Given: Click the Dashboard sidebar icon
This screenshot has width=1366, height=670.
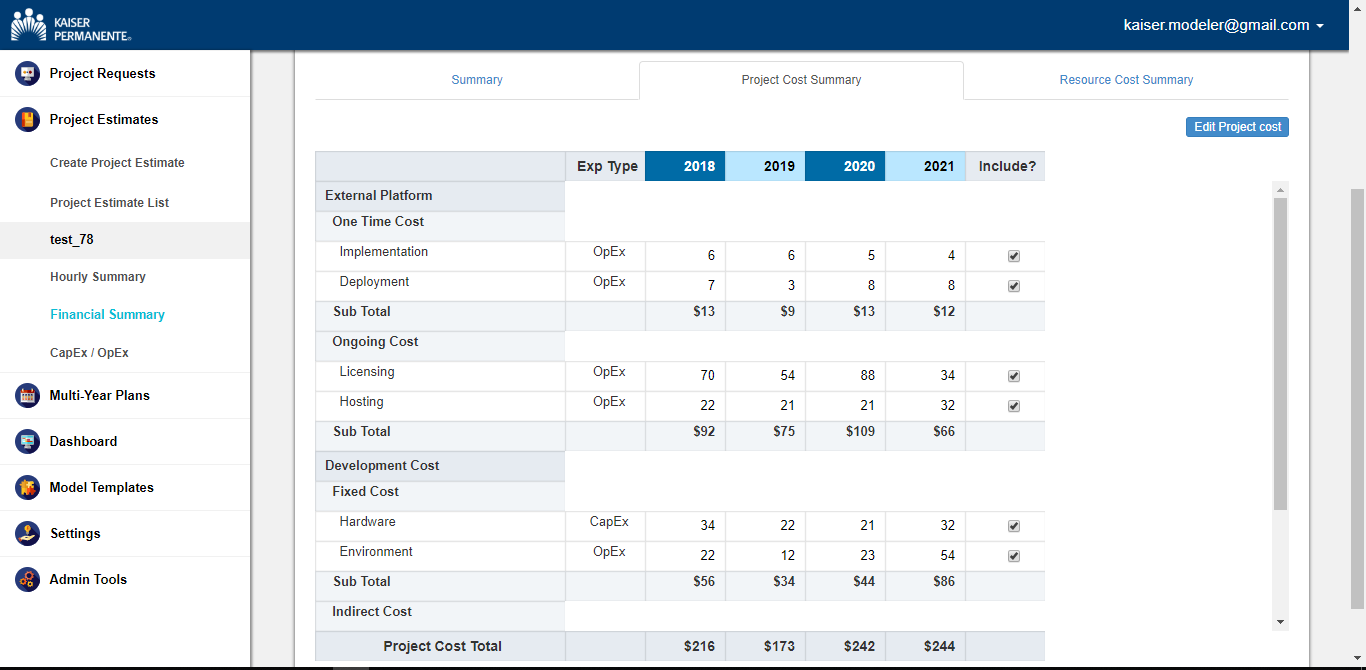Looking at the screenshot, I should tap(27, 442).
